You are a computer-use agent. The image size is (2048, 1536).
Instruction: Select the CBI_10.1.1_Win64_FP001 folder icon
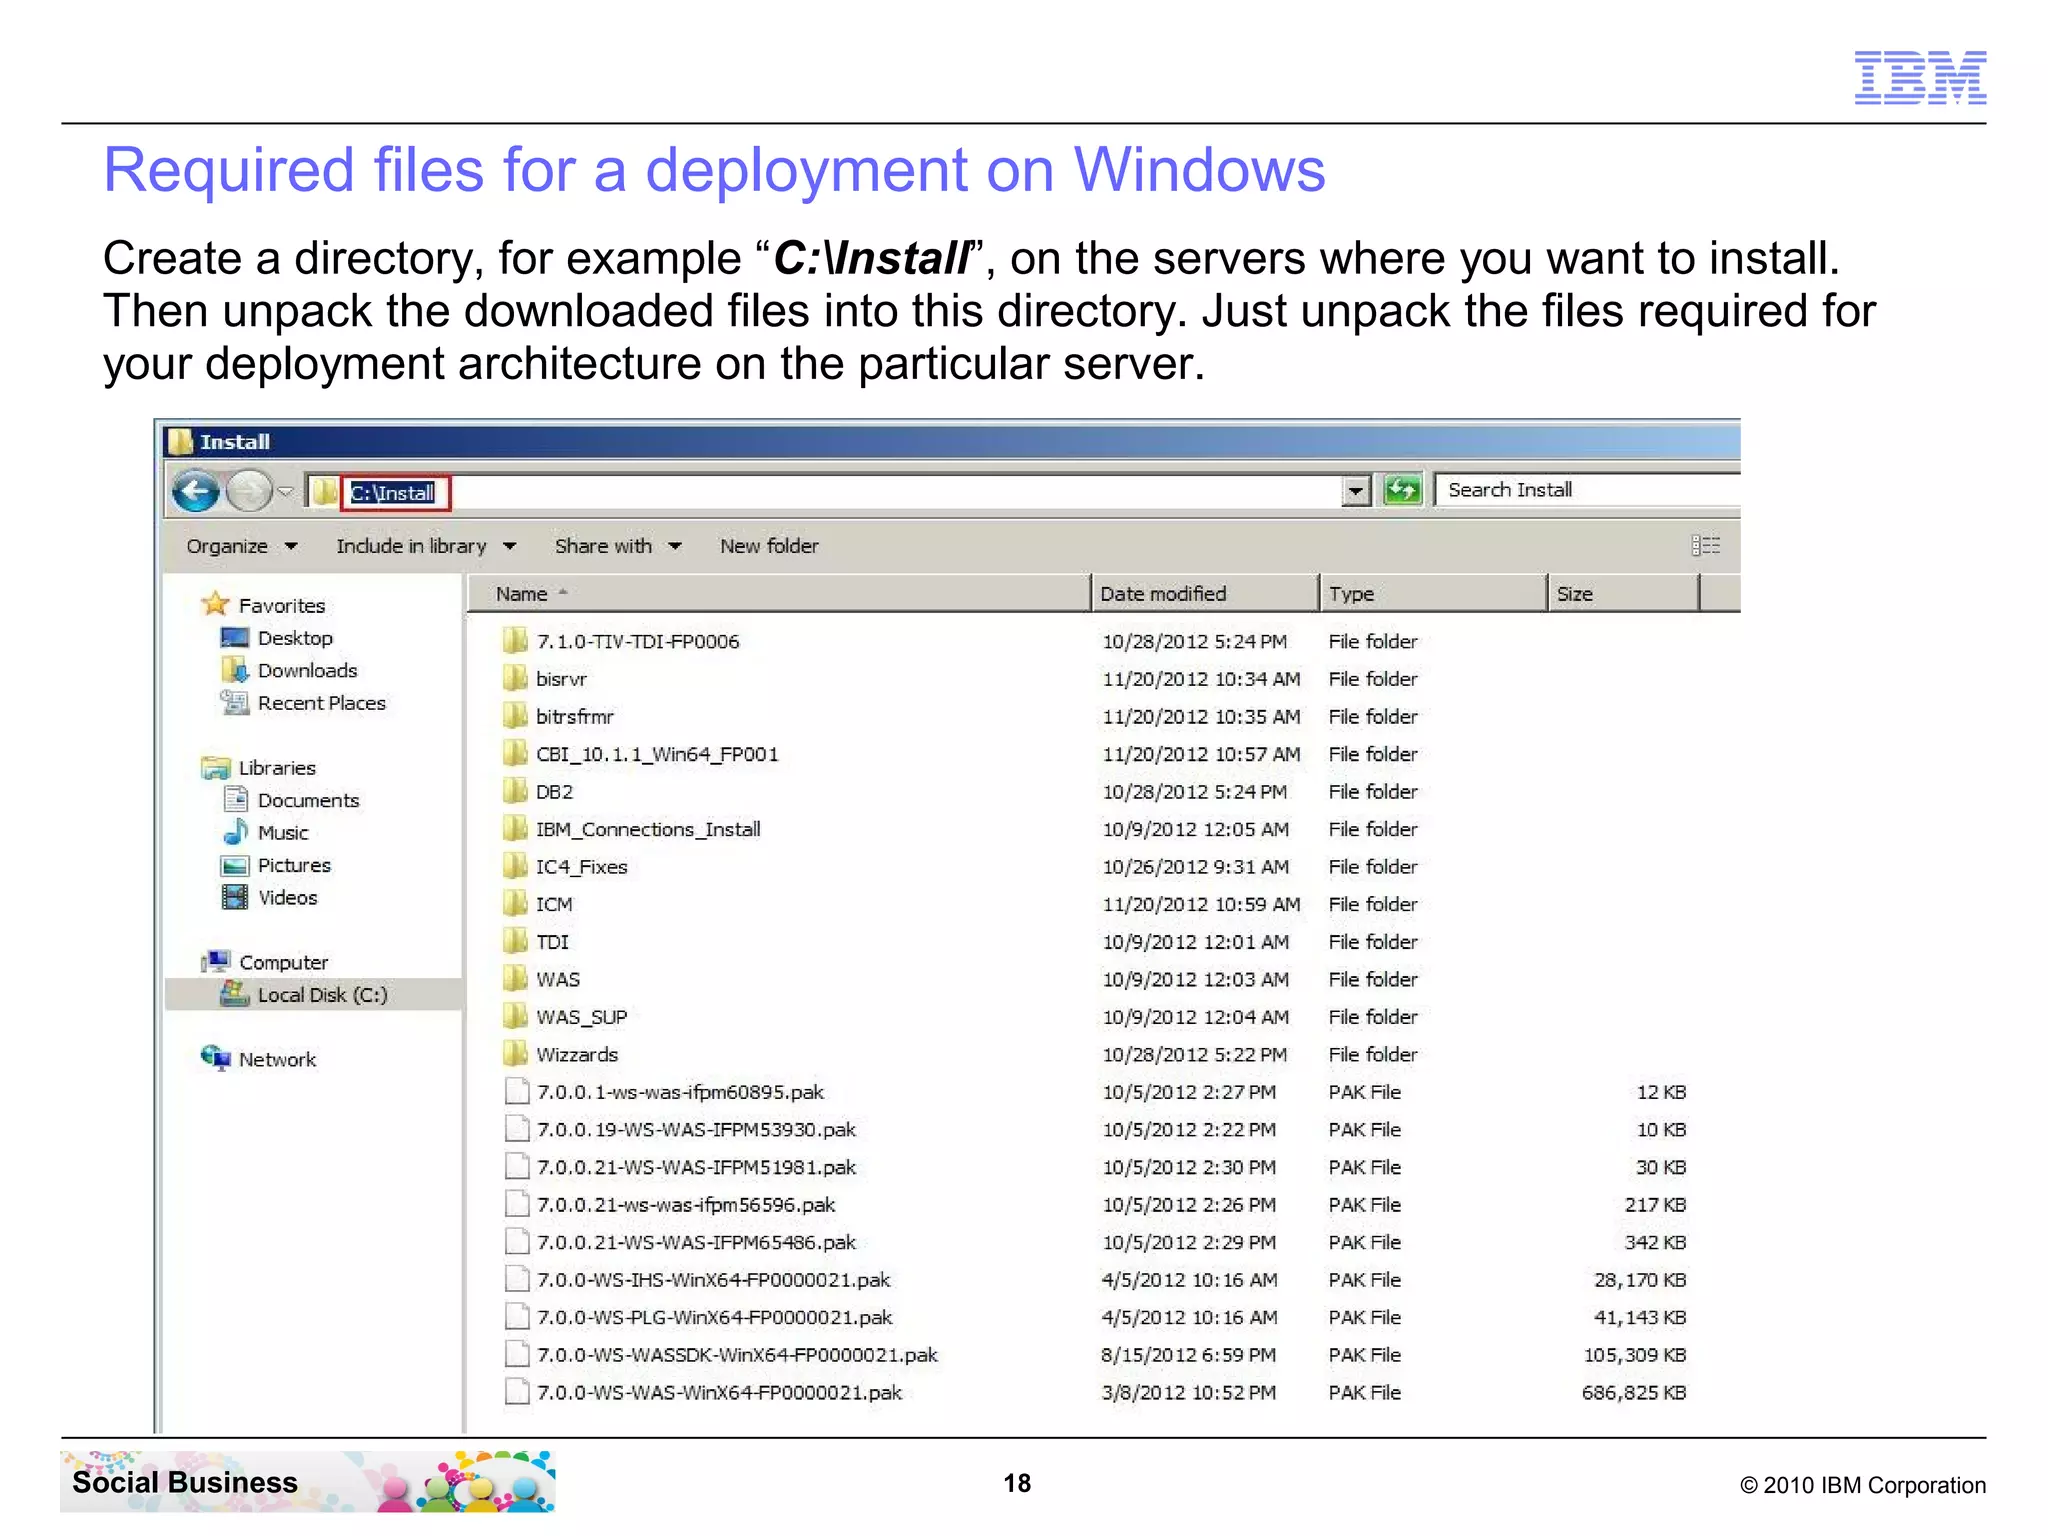pos(515,753)
